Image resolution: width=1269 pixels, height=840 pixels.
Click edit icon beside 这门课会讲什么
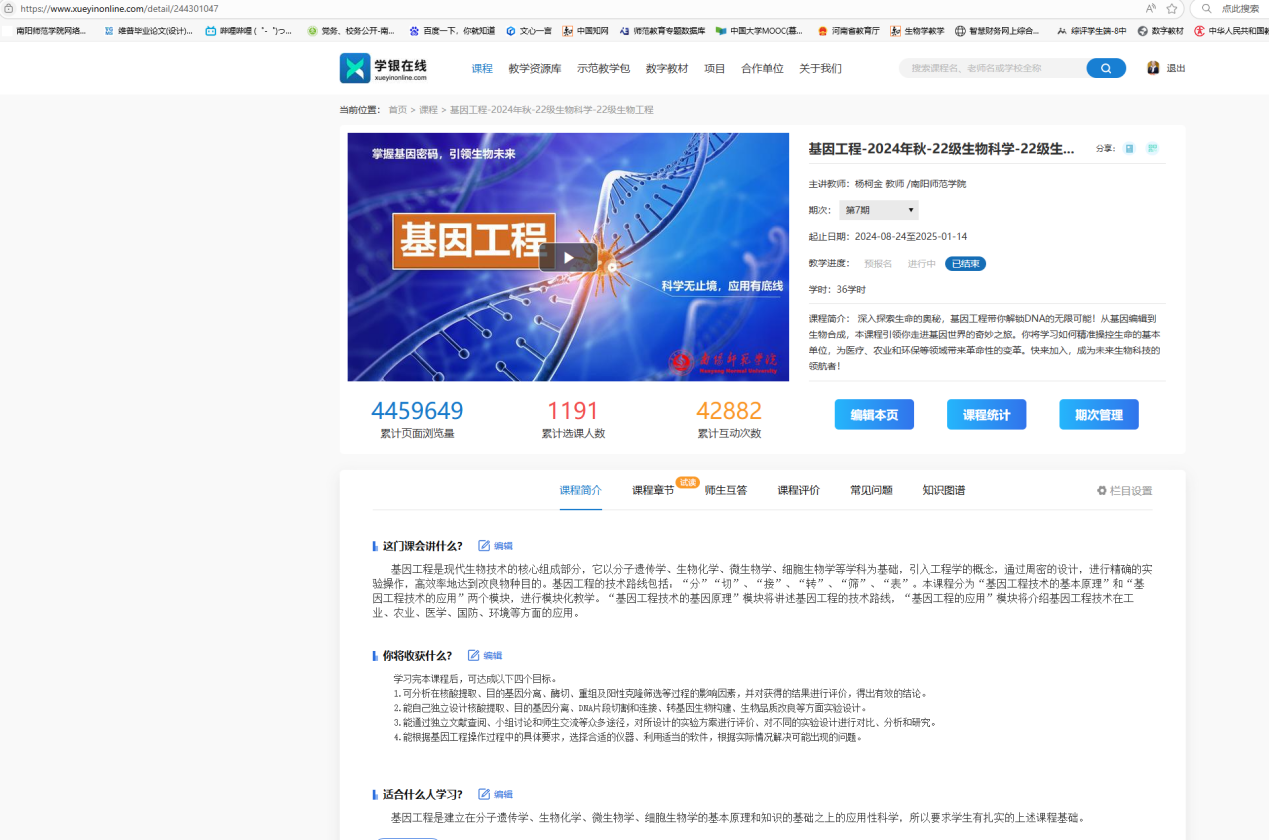(485, 546)
